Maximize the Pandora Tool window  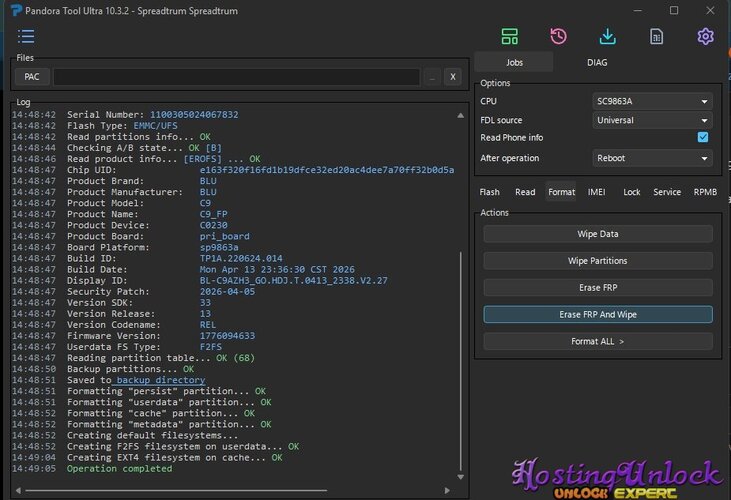pos(674,10)
